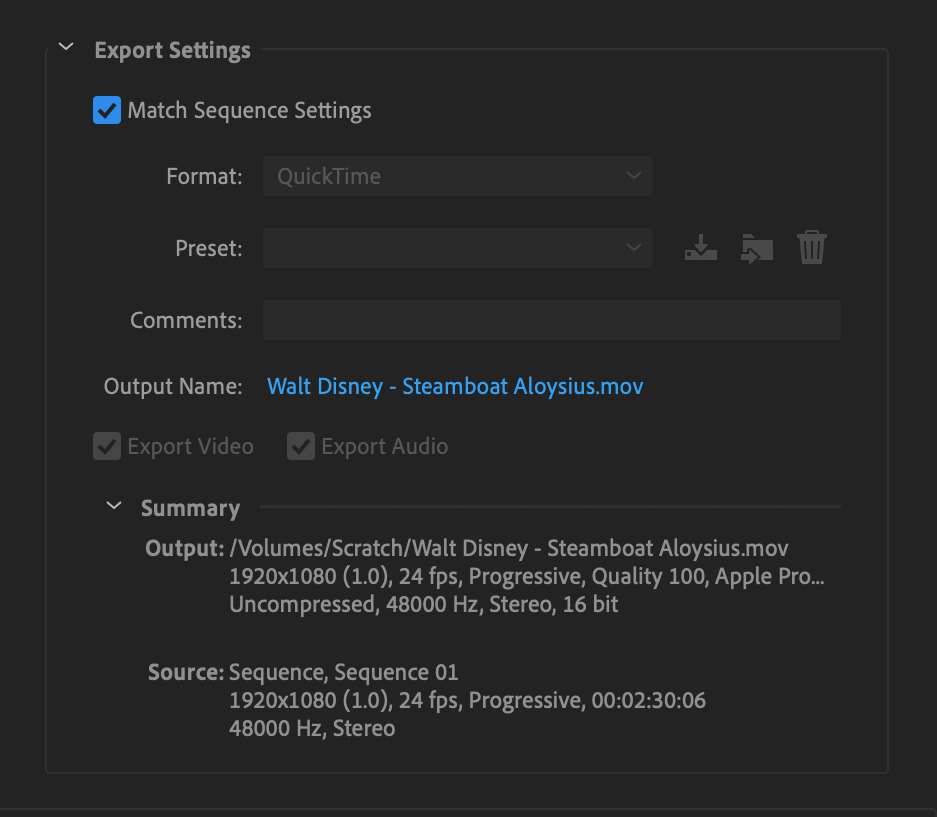Image resolution: width=937 pixels, height=817 pixels.
Task: Click the Format: label
Action: pyautogui.click(x=204, y=176)
